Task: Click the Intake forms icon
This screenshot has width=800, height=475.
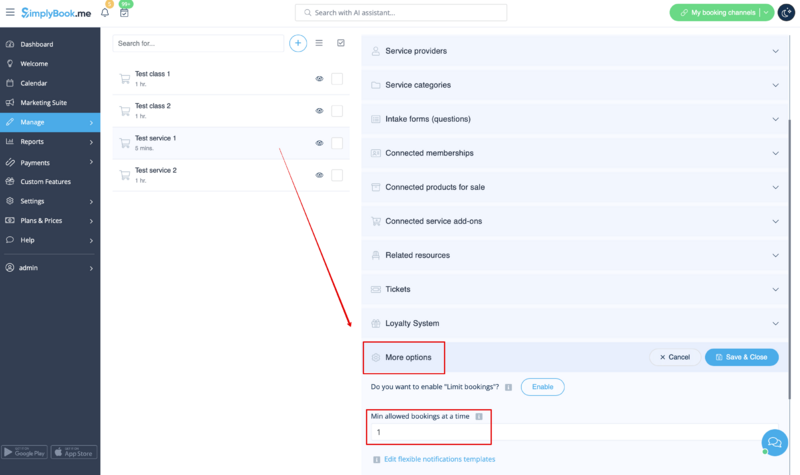Action: coord(376,119)
